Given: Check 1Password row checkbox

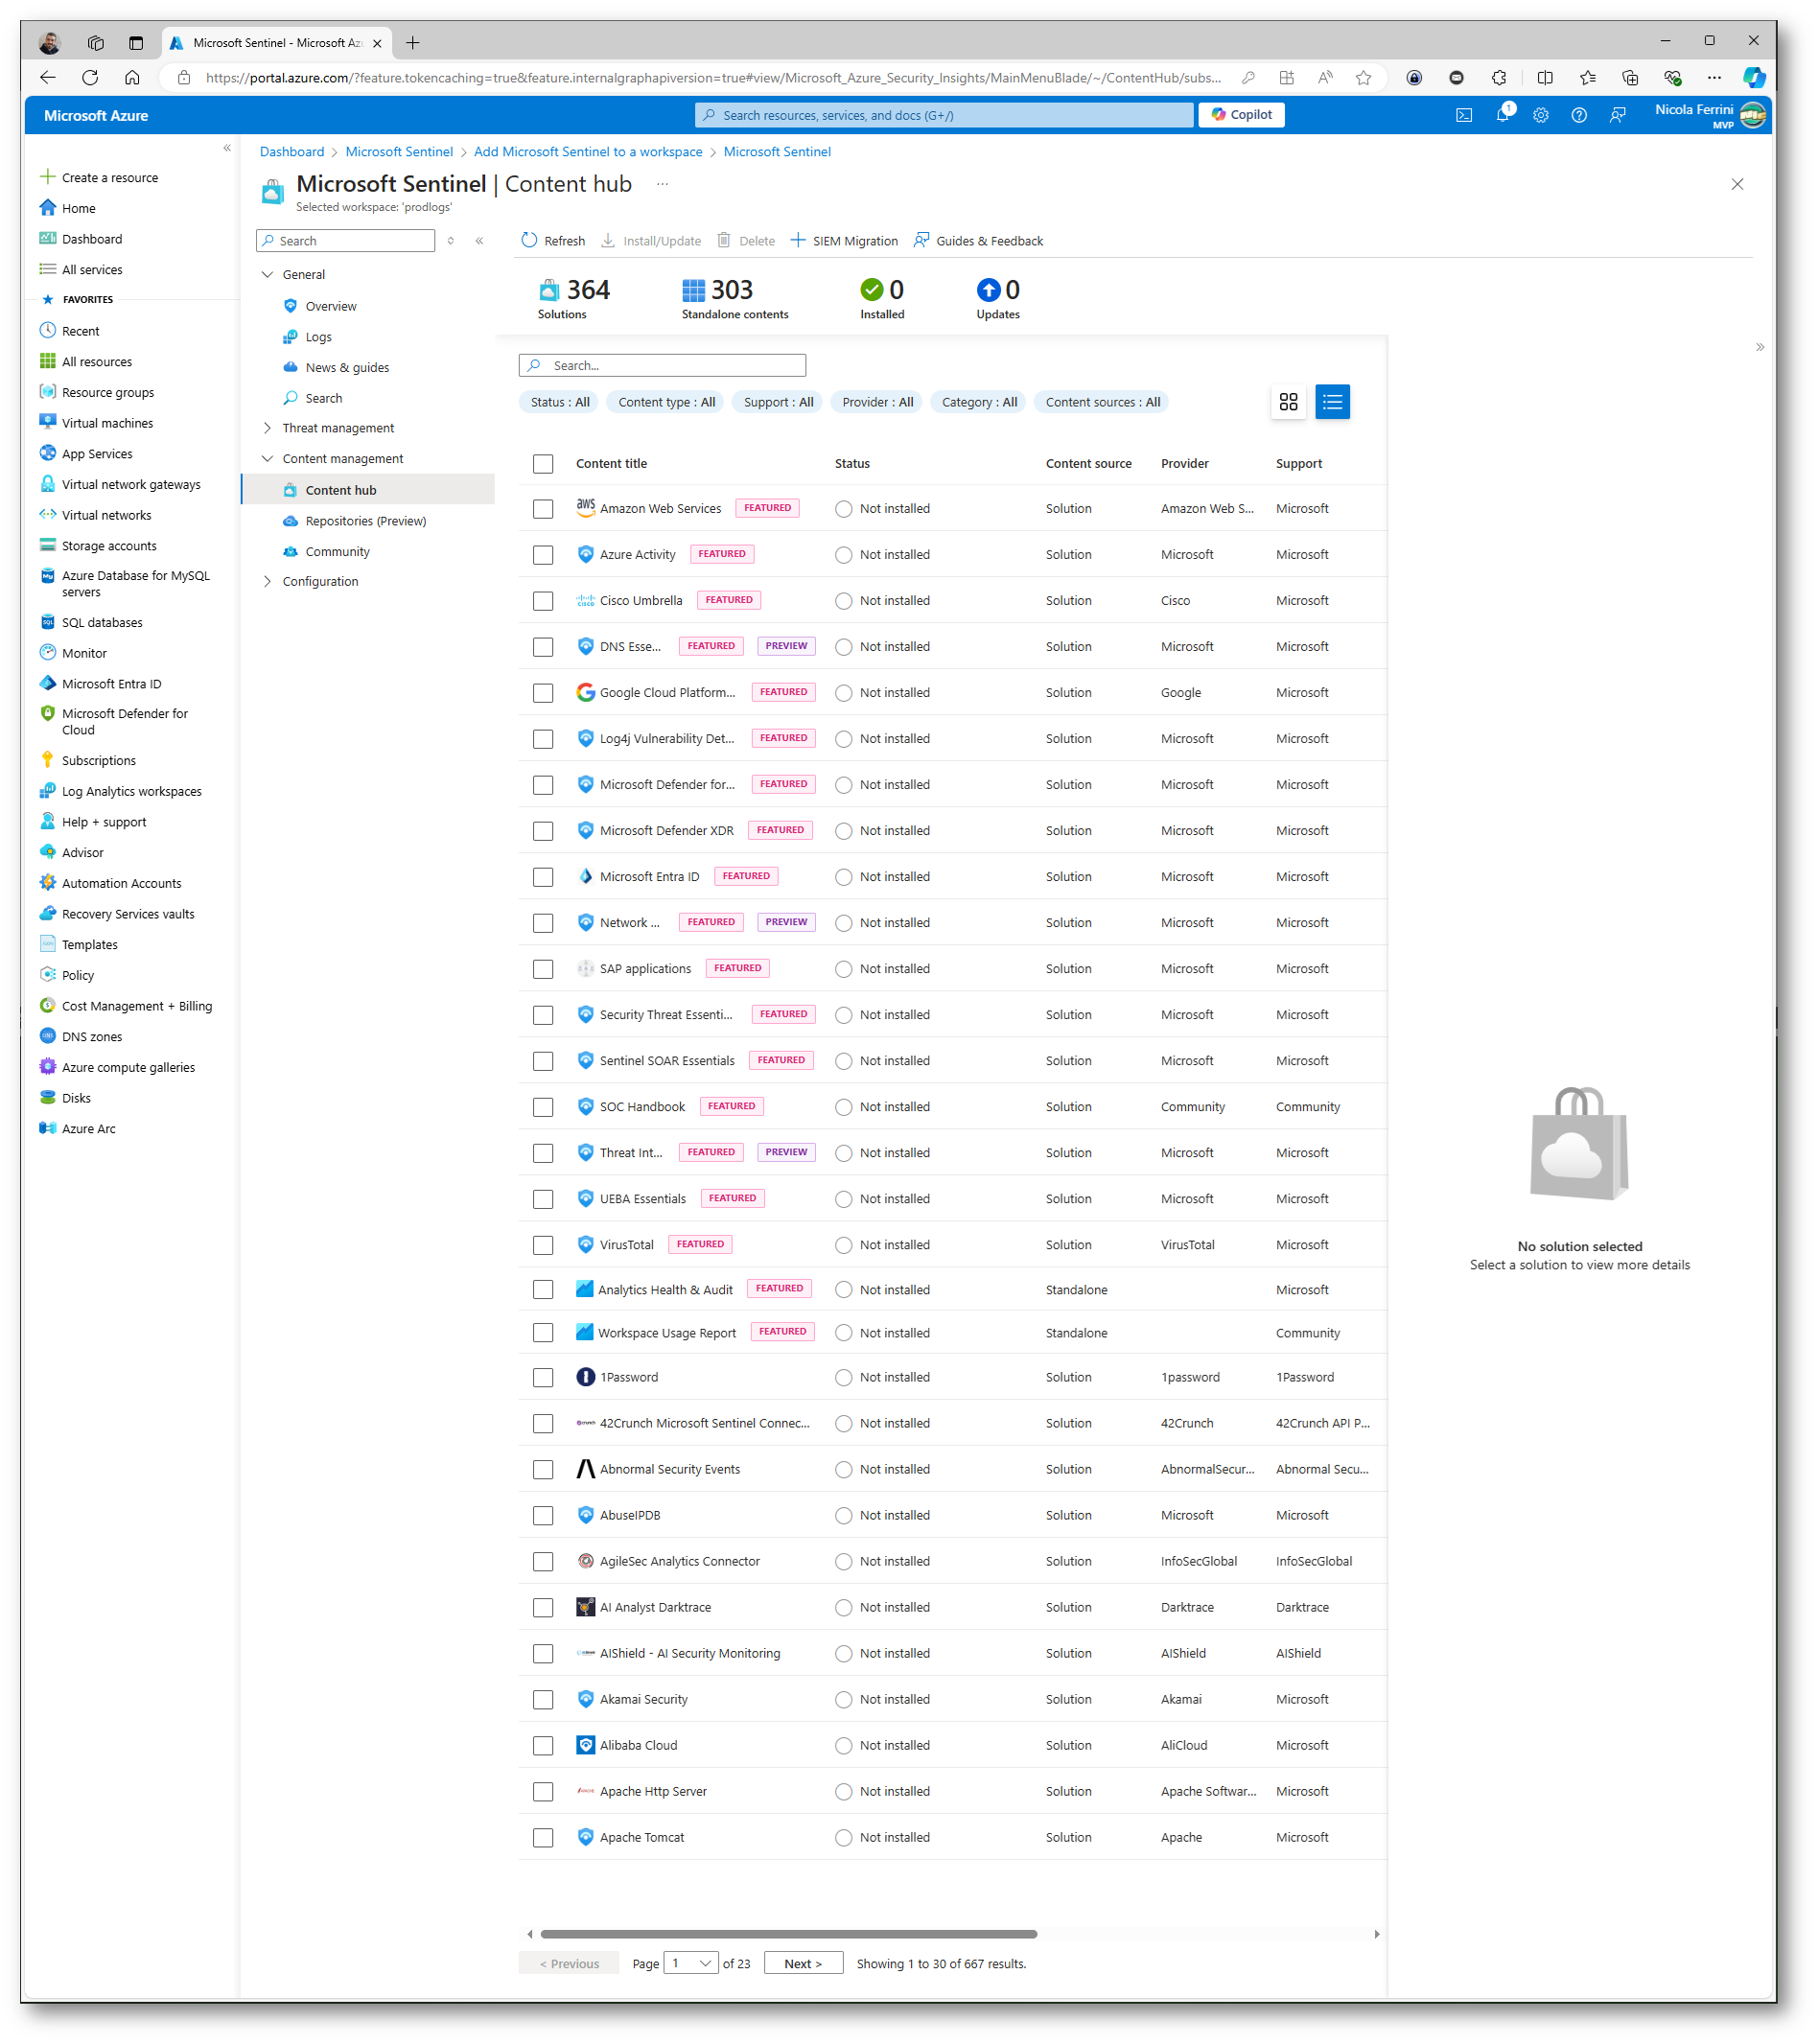Looking at the screenshot, I should 543,1377.
